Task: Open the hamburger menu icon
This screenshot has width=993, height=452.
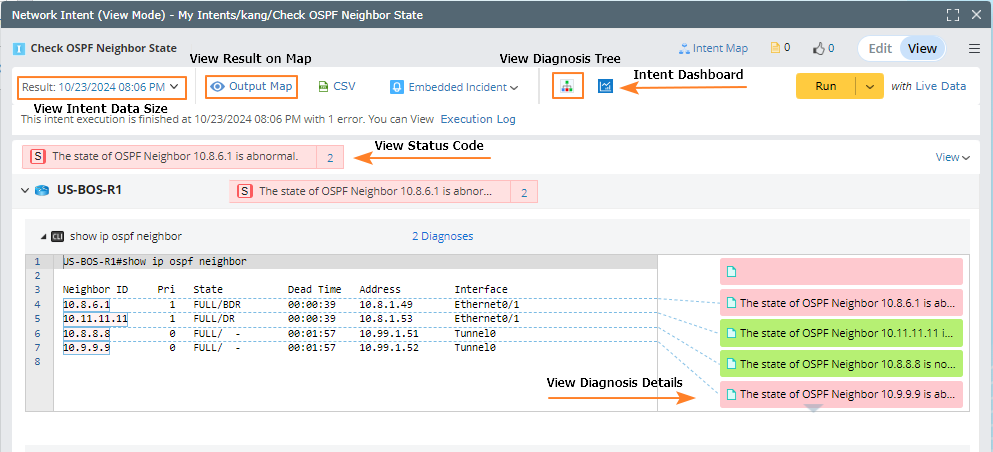Action: pyautogui.click(x=974, y=48)
